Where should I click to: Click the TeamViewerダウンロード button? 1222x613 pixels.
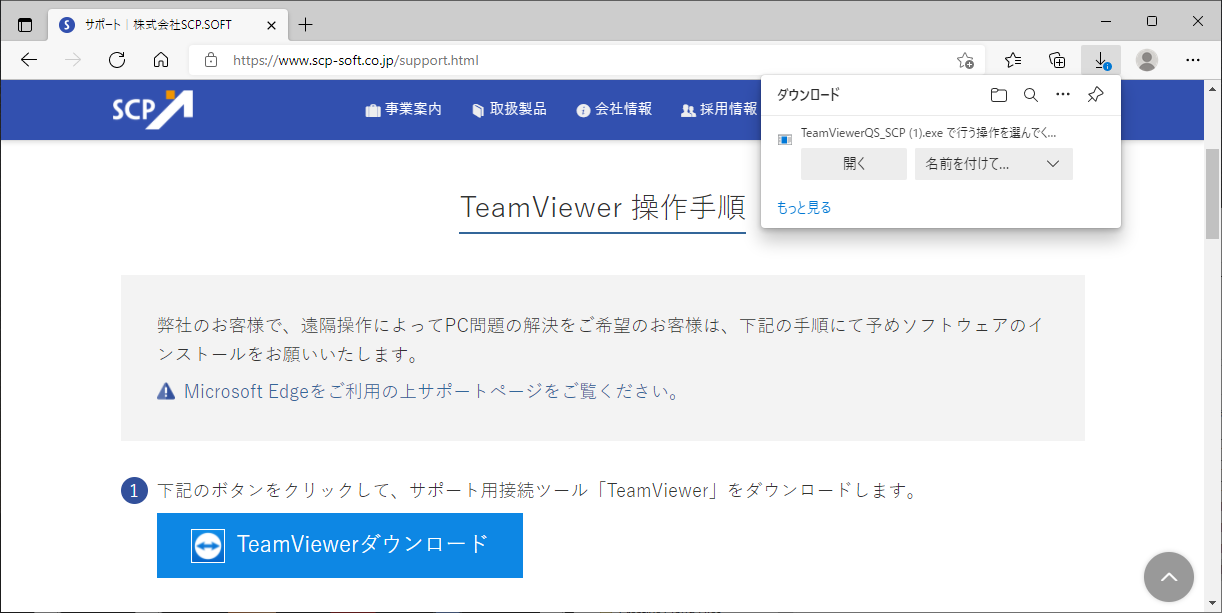pyautogui.click(x=340, y=545)
